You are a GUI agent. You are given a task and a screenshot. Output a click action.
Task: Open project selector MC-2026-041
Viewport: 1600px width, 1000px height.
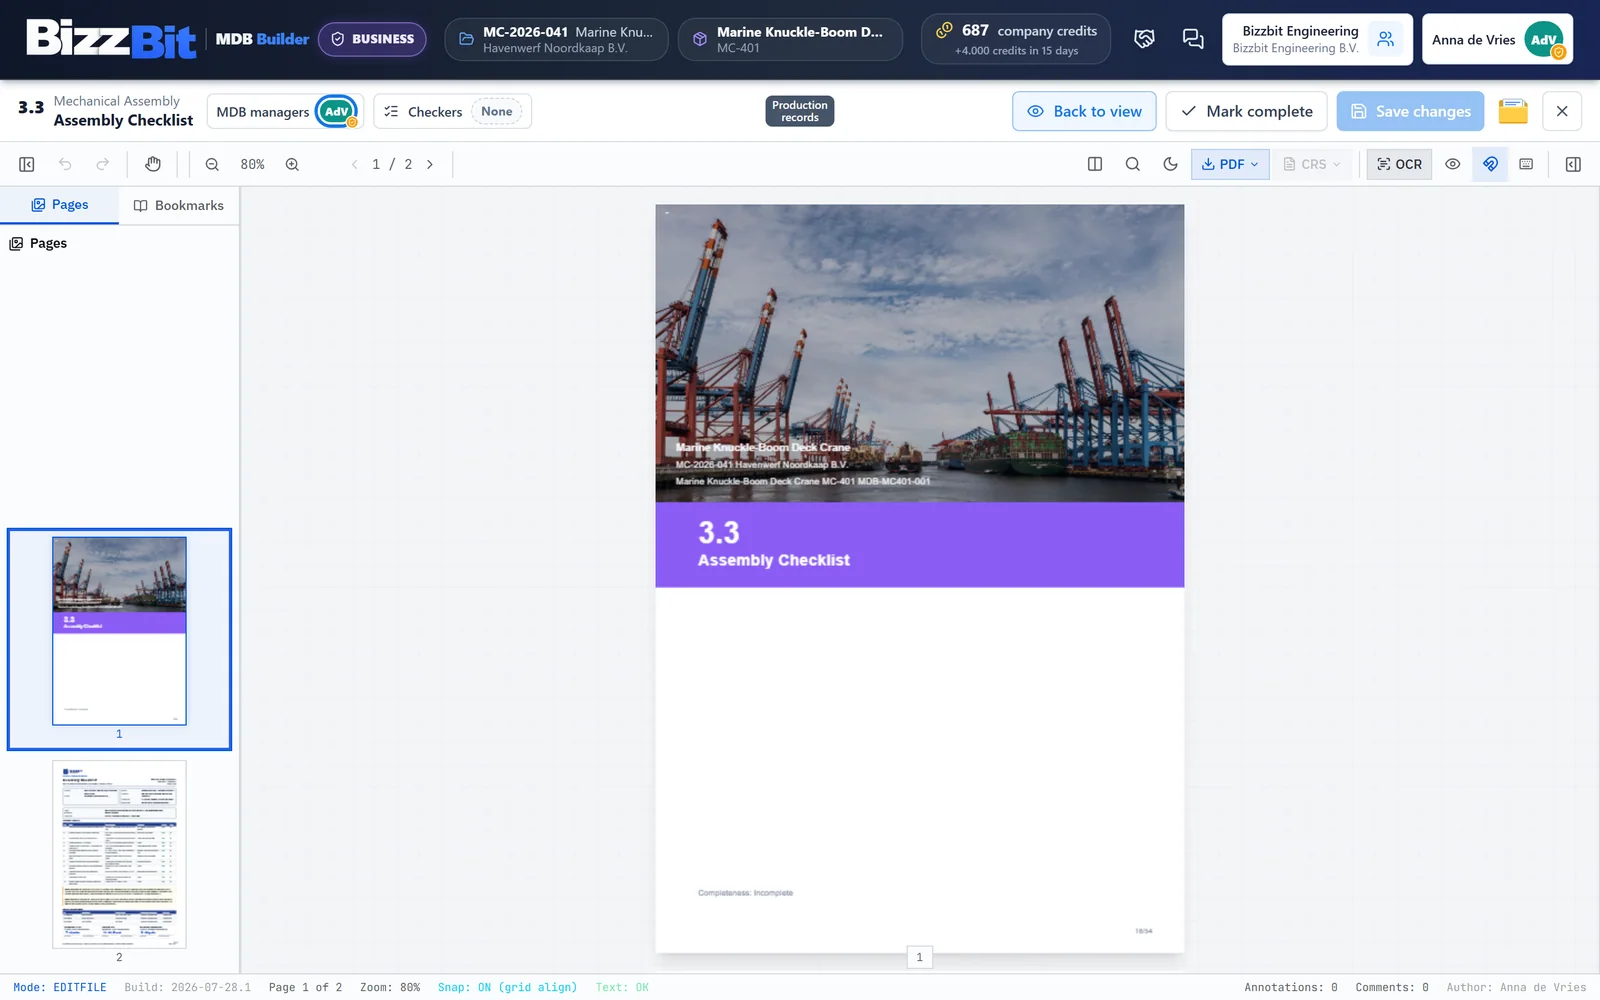coord(556,39)
